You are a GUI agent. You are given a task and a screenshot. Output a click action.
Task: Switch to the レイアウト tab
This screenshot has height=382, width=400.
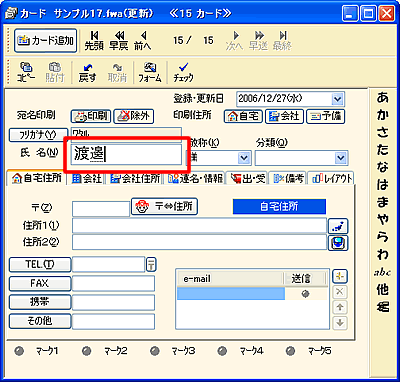pyautogui.click(x=331, y=179)
